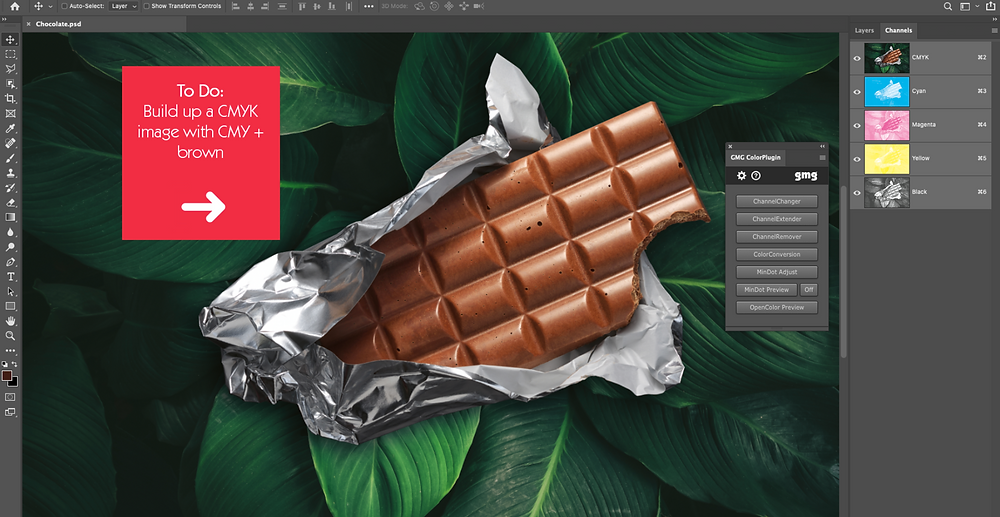Select the Frame tool
This screenshot has height=517, width=1000.
(x=11, y=113)
